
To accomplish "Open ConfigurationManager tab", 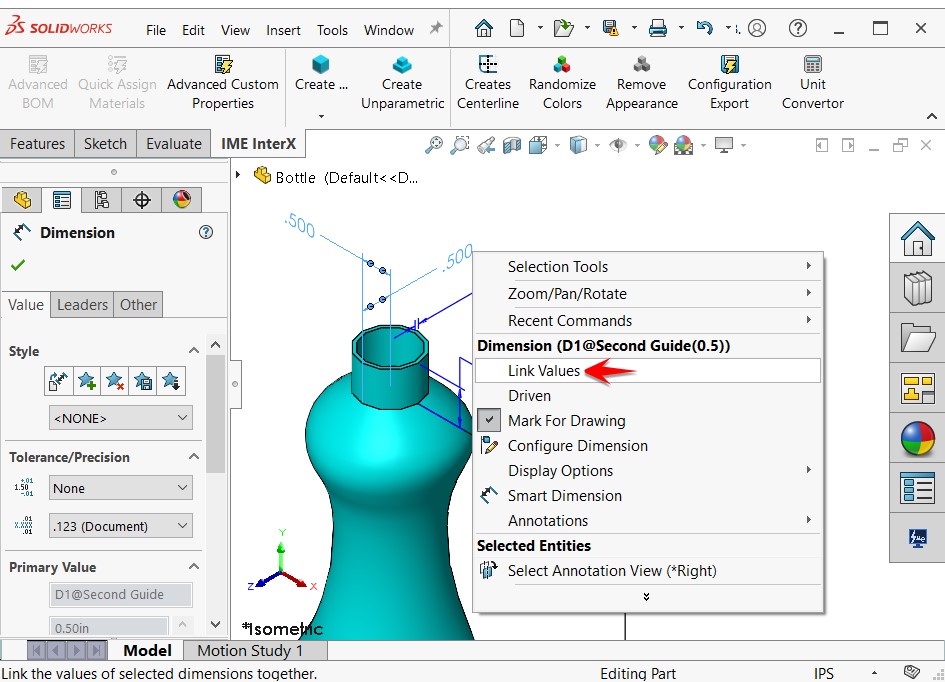I will click(101, 199).
